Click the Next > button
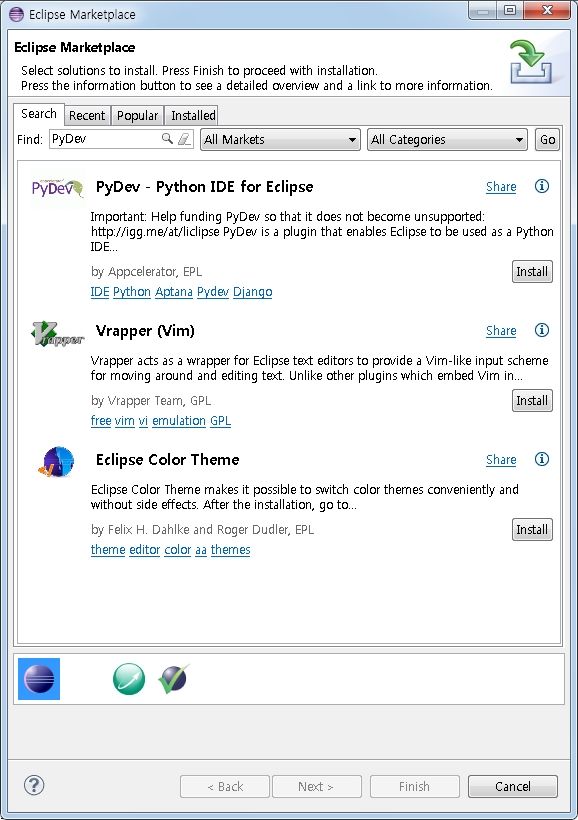 coord(316,787)
